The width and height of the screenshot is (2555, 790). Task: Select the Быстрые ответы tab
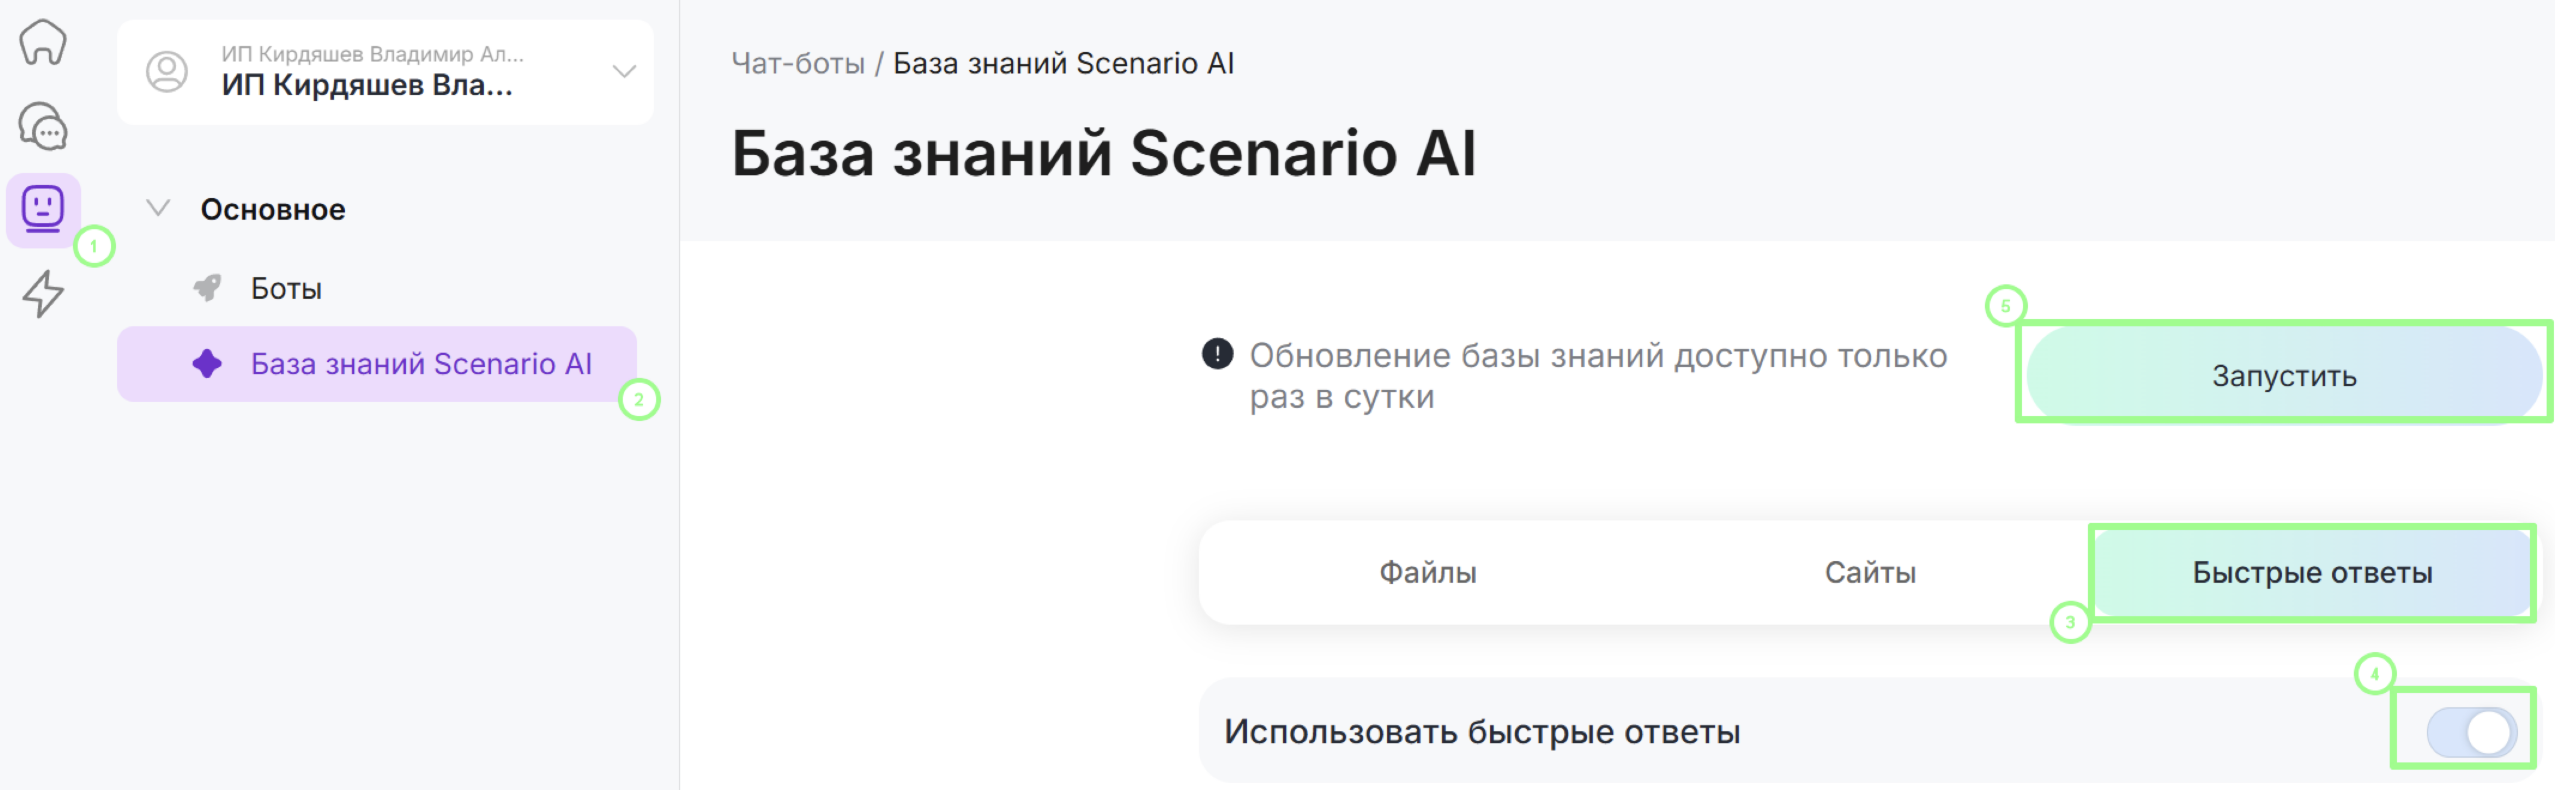pyautogui.click(x=2312, y=573)
